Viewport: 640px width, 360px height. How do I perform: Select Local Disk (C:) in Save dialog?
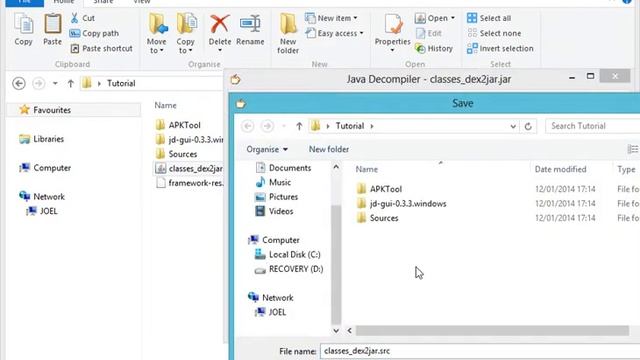coord(288,254)
